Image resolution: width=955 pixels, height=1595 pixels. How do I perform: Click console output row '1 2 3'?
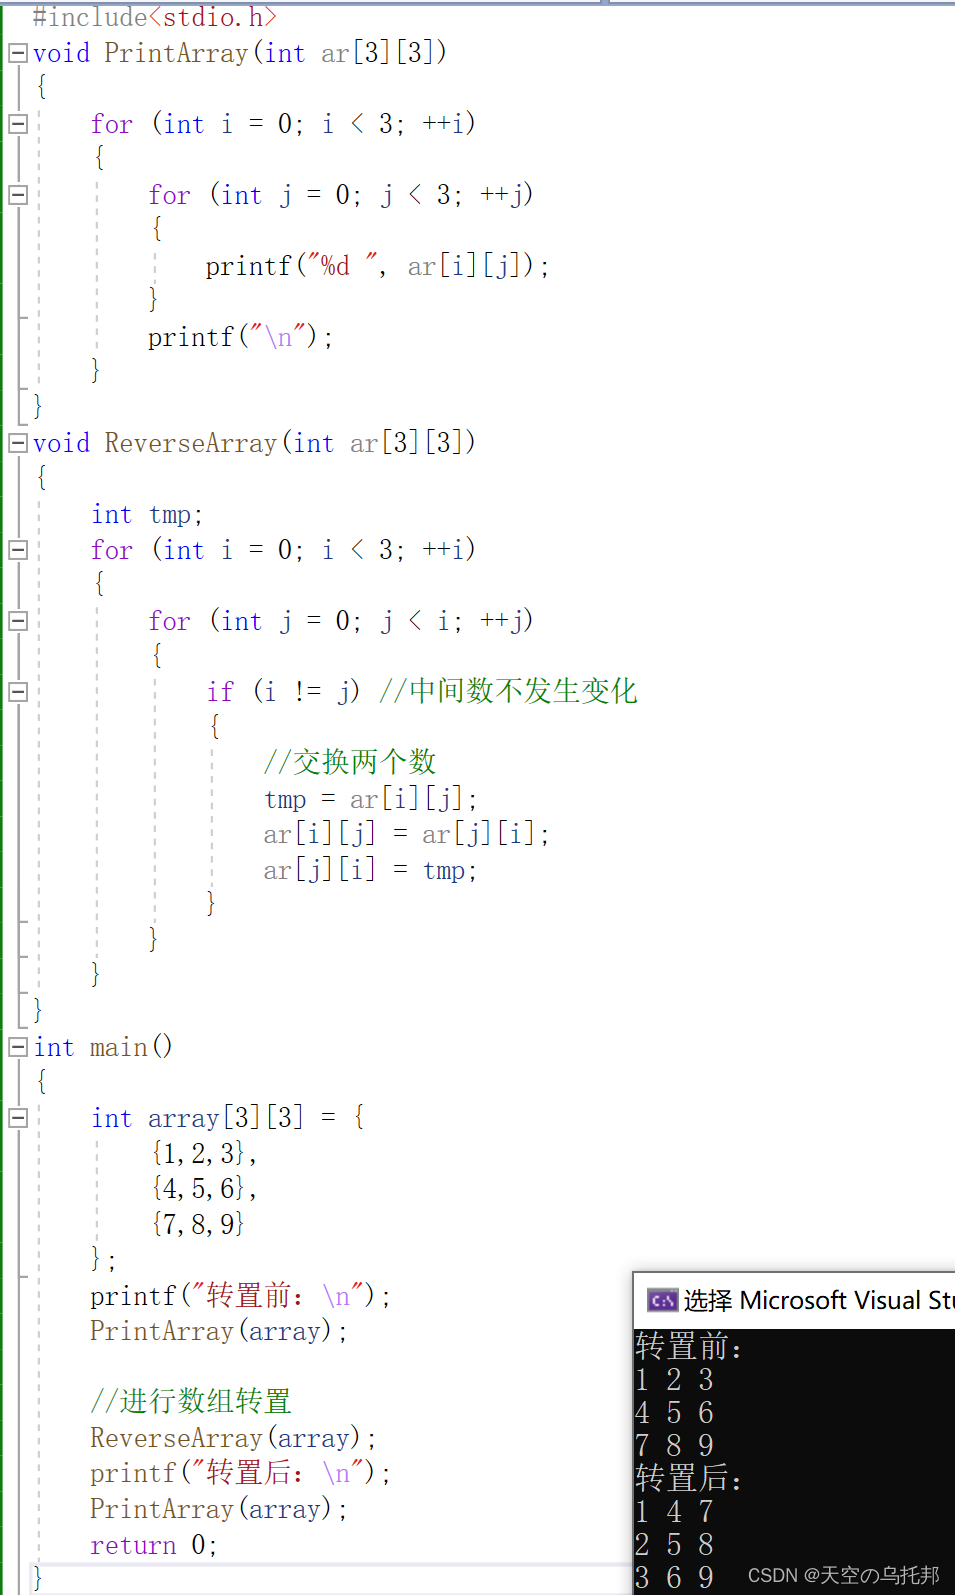tap(675, 1380)
